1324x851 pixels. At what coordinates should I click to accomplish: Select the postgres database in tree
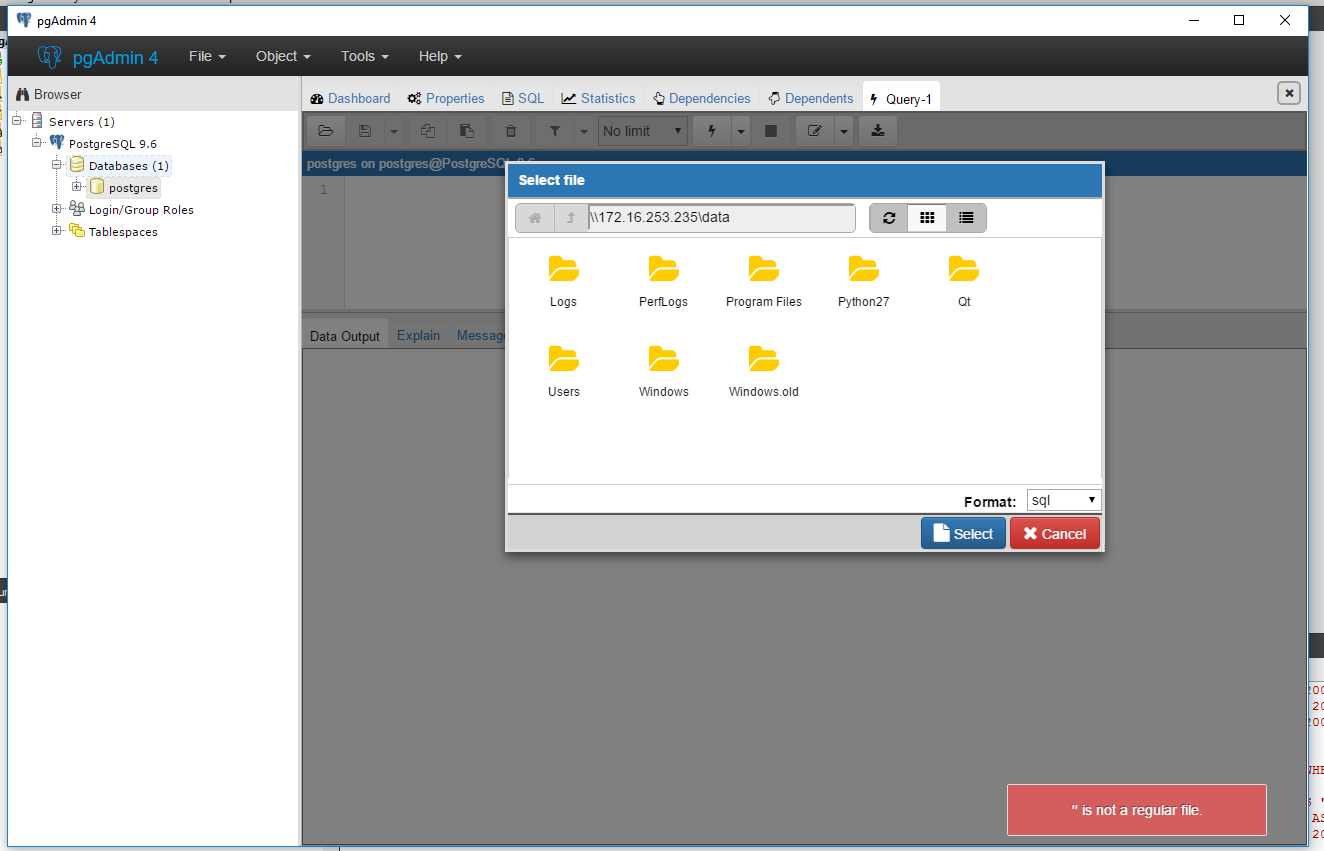pos(132,188)
